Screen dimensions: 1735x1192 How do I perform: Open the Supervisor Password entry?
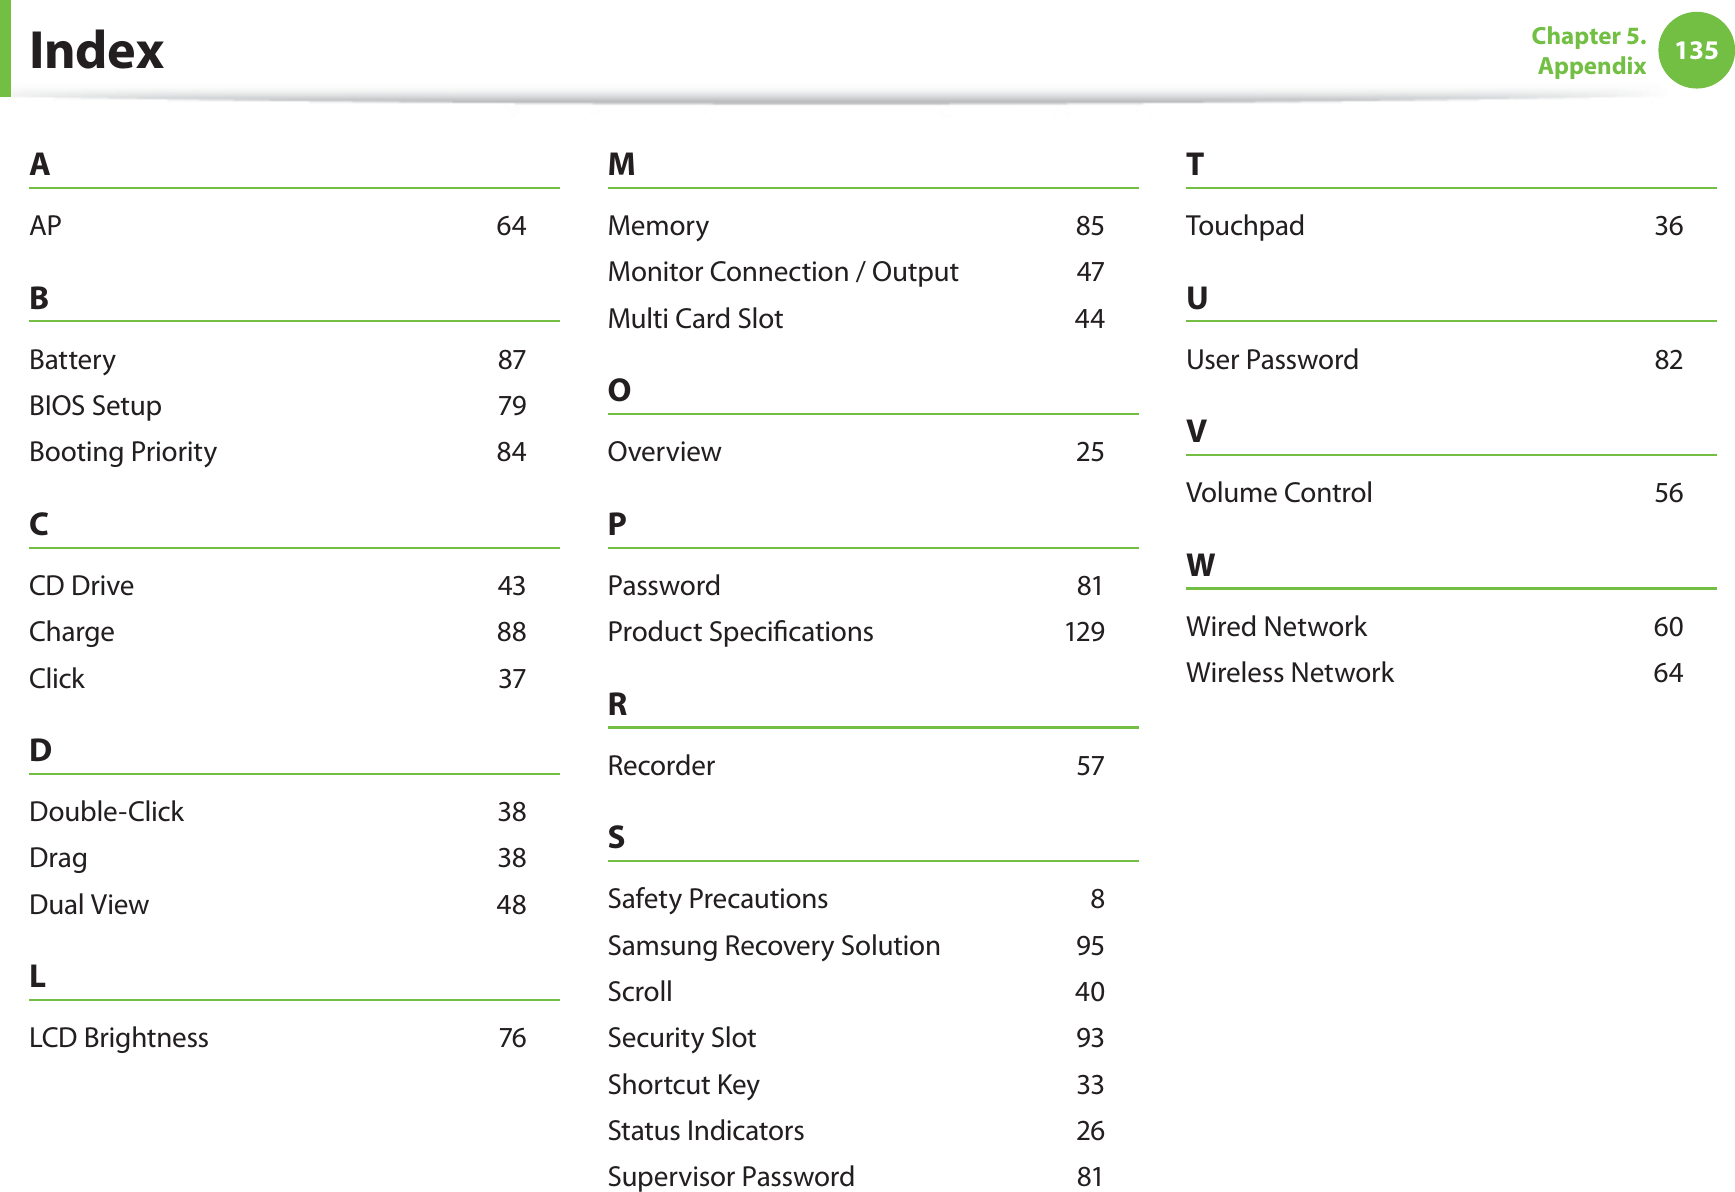[730, 1177]
